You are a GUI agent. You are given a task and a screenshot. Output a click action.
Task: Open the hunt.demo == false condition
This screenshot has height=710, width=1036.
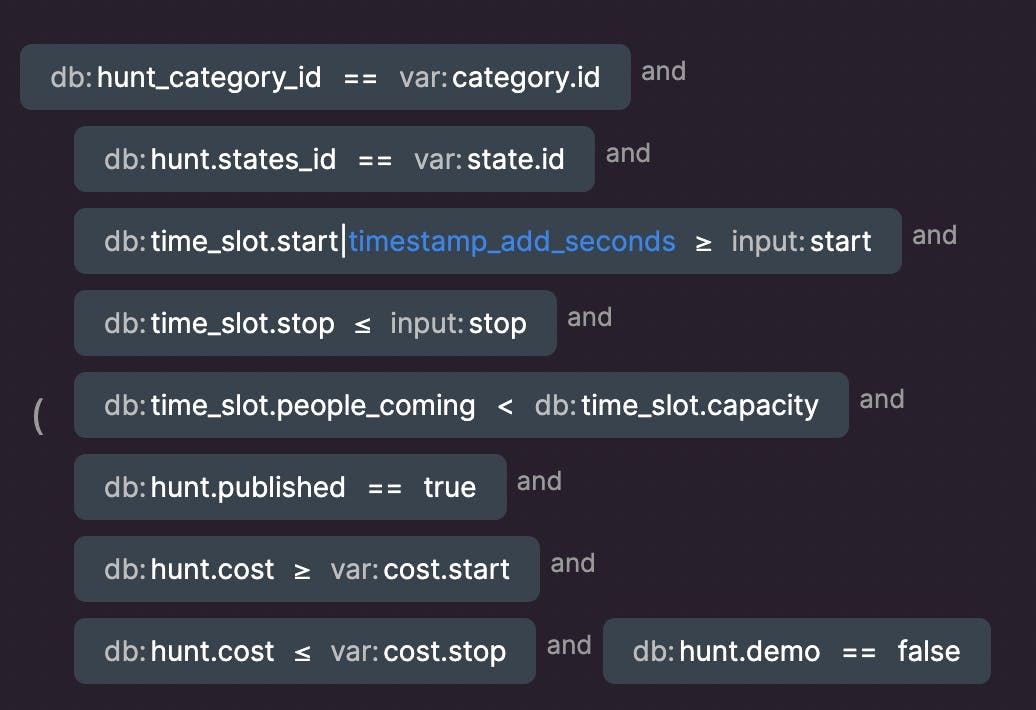pyautogui.click(x=796, y=651)
